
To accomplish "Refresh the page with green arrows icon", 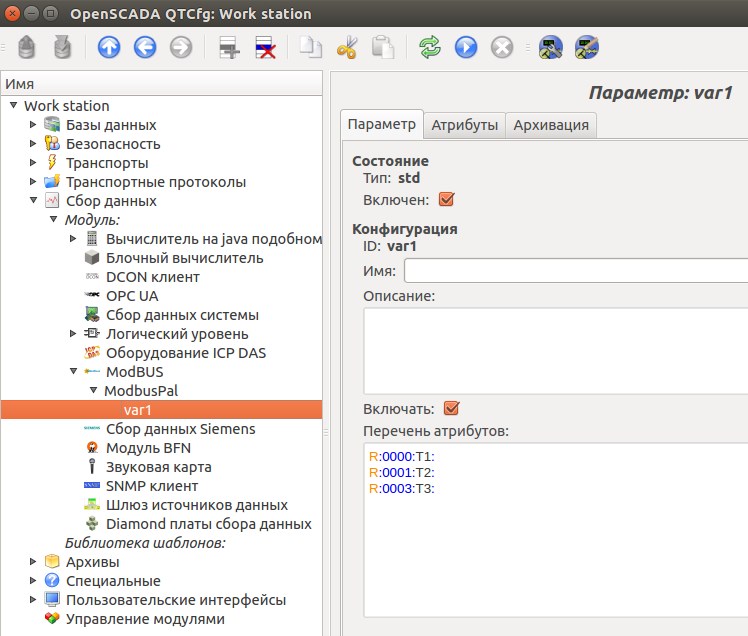I will click(x=430, y=47).
